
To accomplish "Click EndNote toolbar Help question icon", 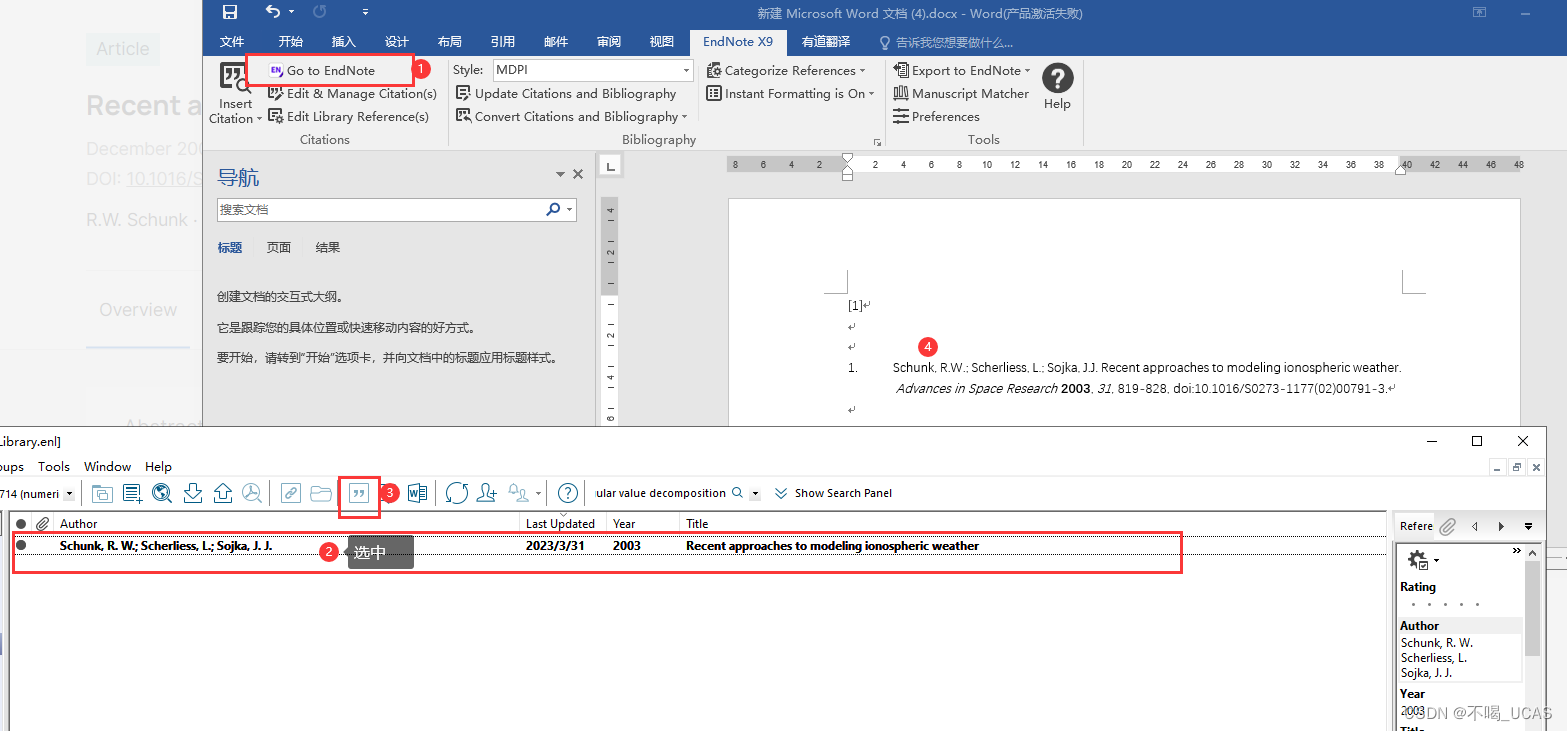I will tap(568, 493).
